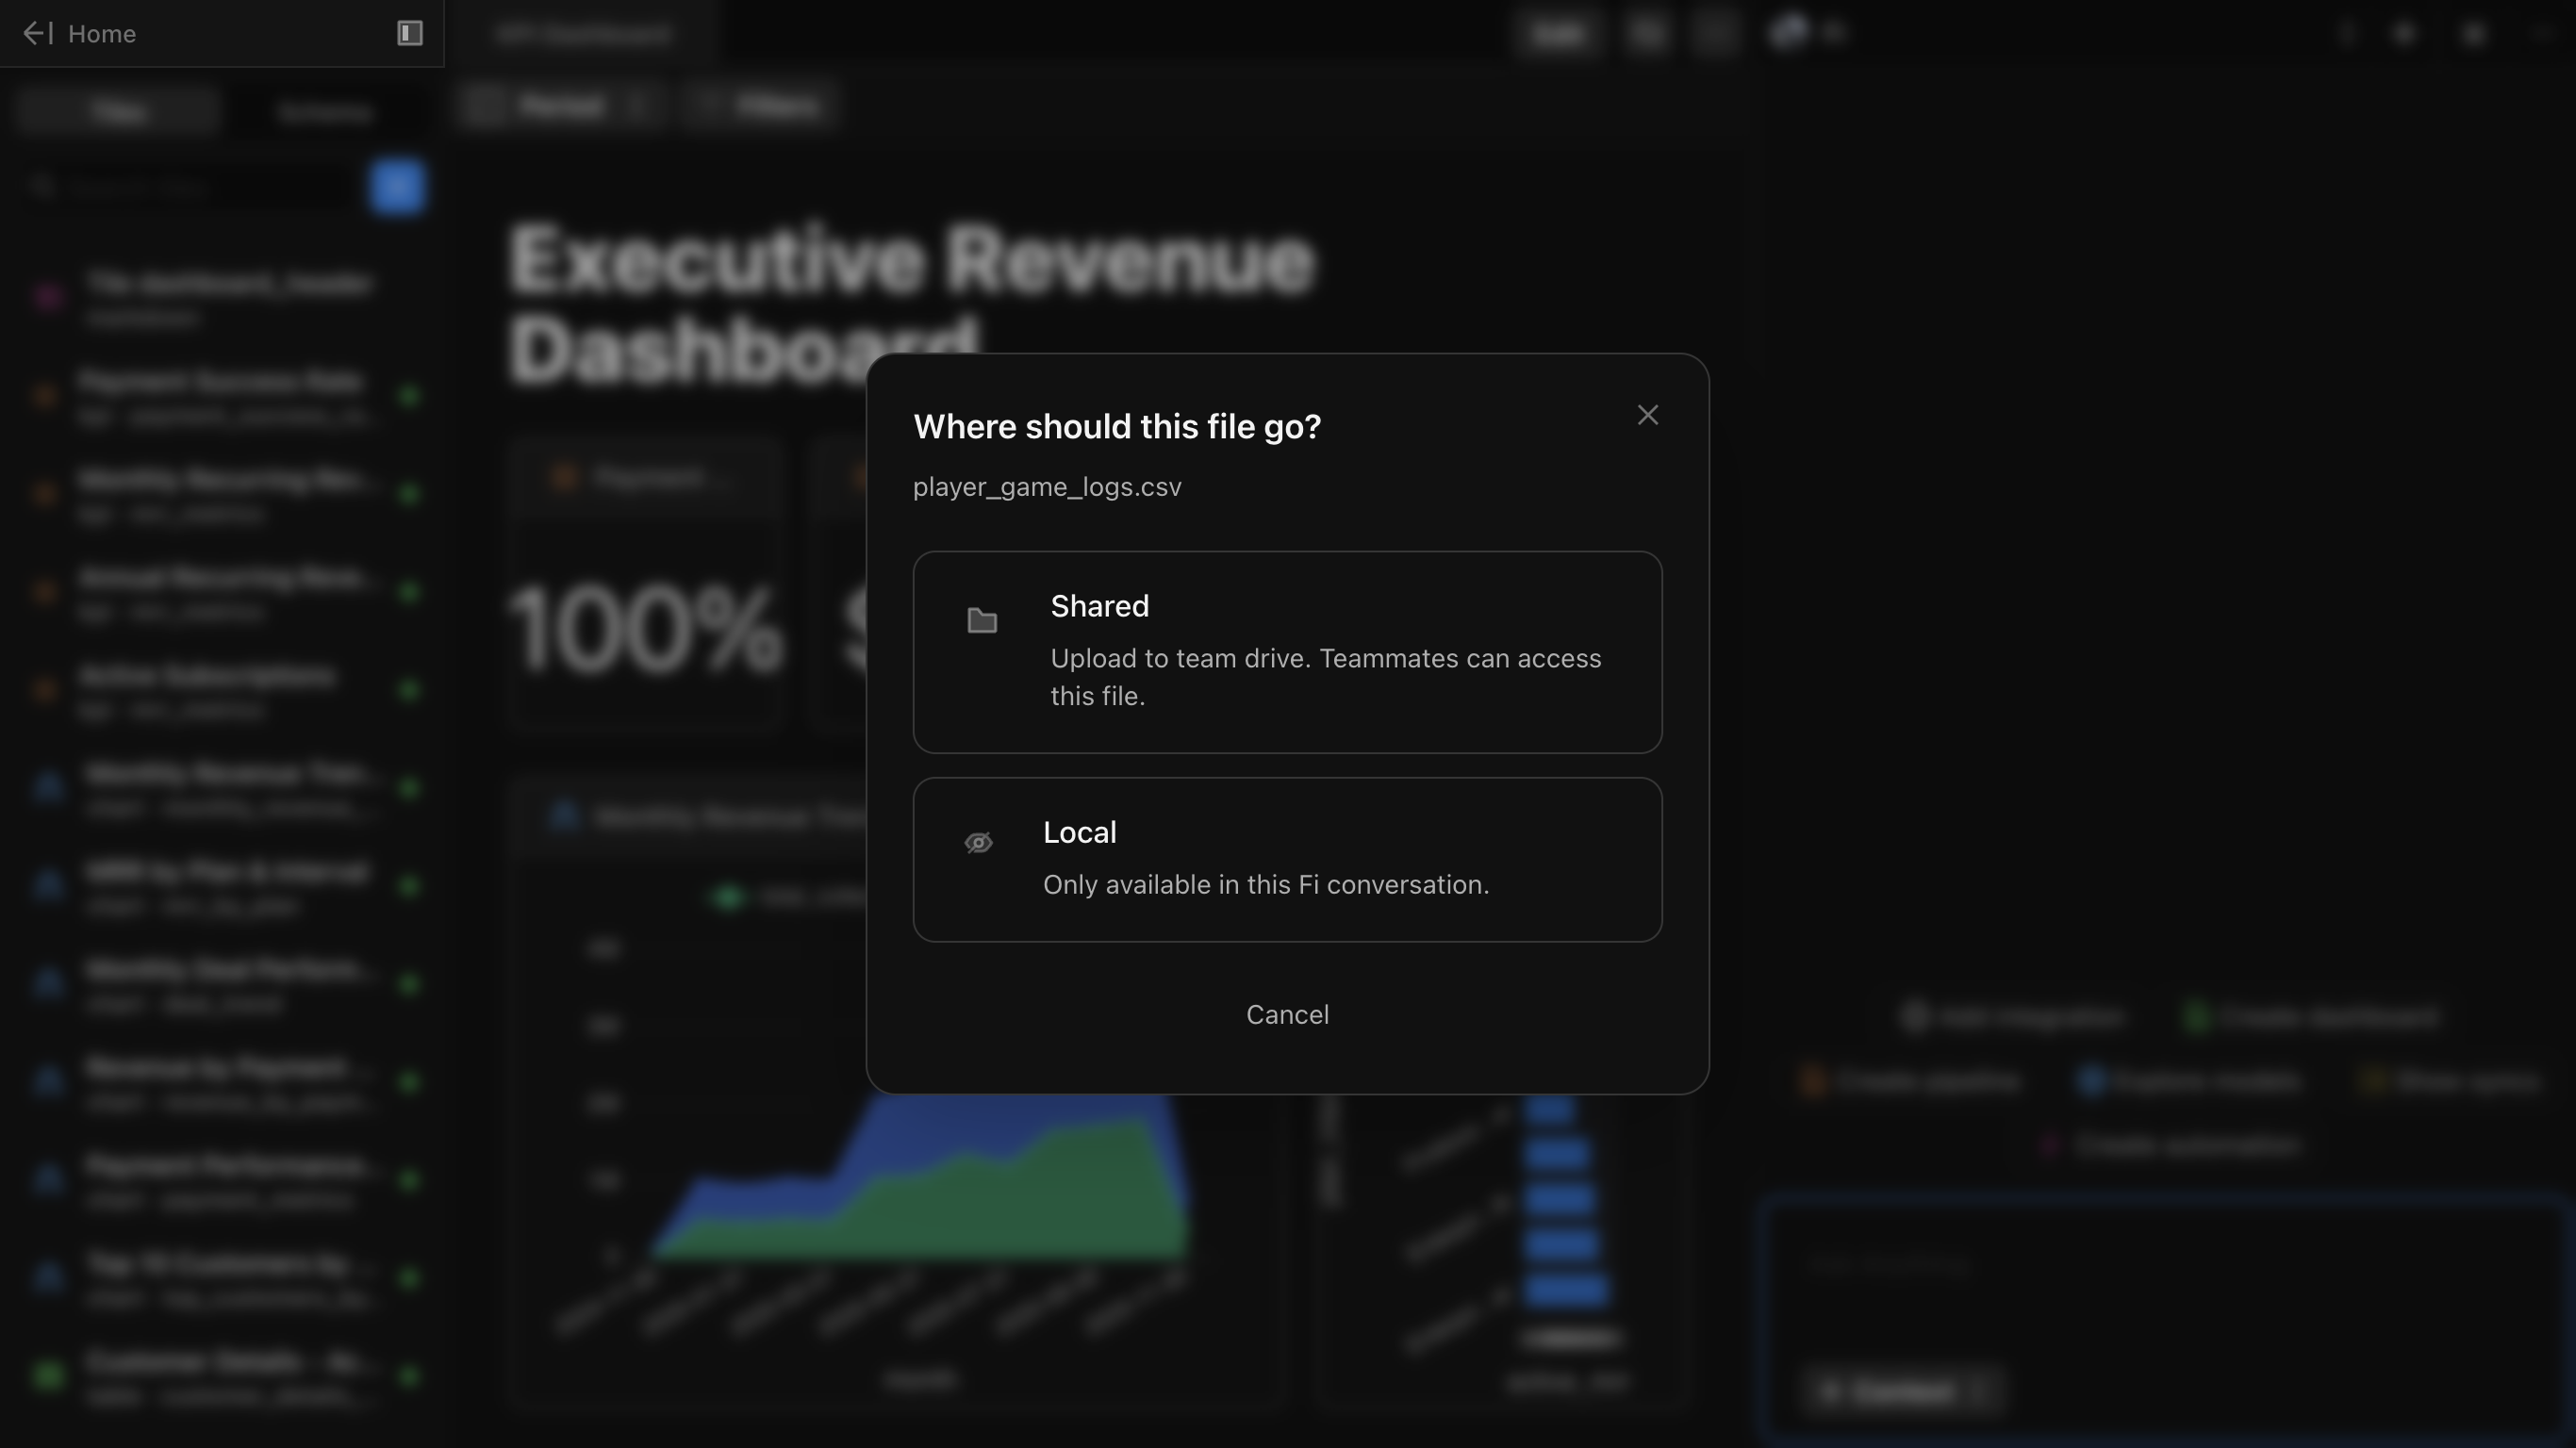Click the 'Where should this file go?' heading
This screenshot has width=2576, height=1448.
1116,427
